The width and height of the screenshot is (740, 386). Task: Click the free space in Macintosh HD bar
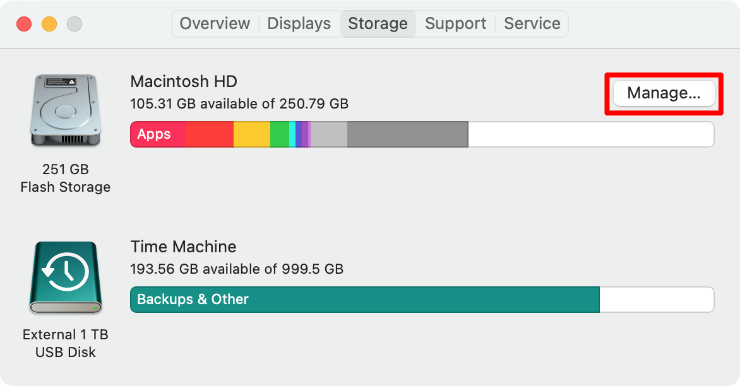[x=591, y=134]
